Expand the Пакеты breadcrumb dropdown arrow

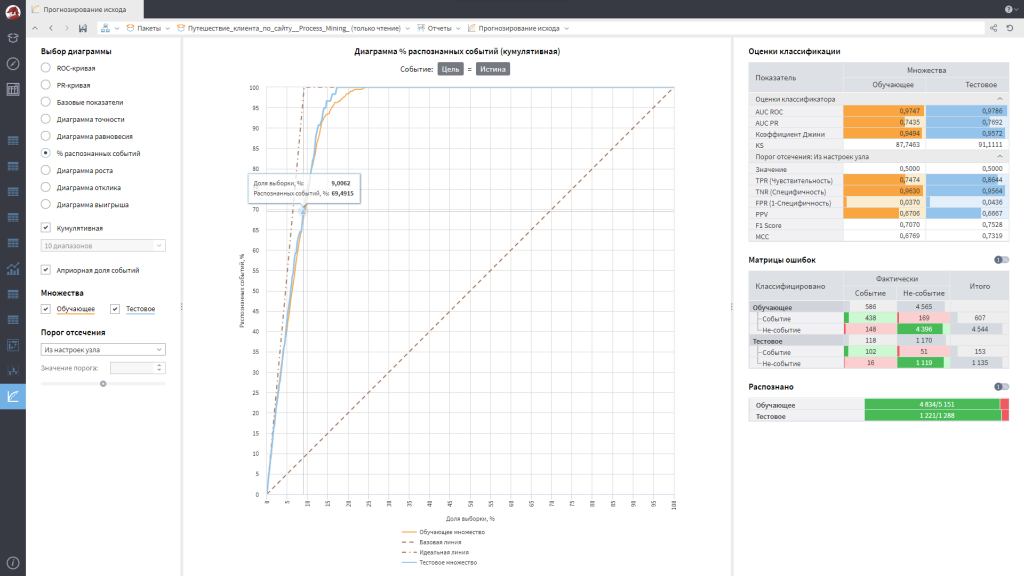point(168,28)
